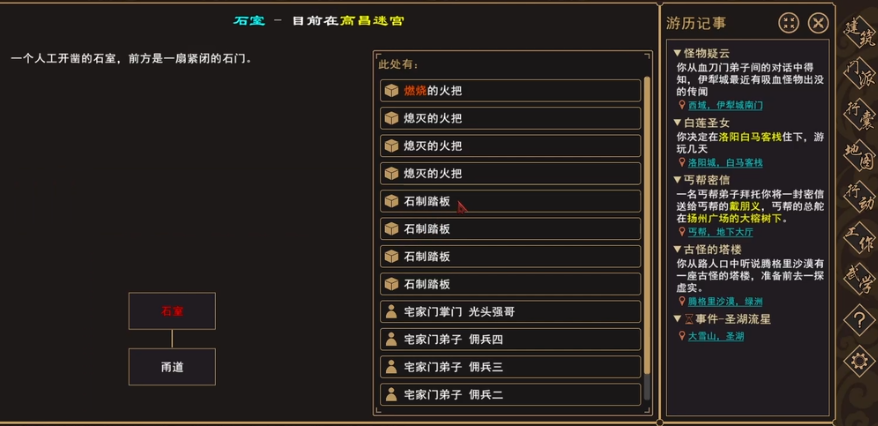Click the question mark help icon
Viewport: 878px width, 426px height.
pos(857,320)
